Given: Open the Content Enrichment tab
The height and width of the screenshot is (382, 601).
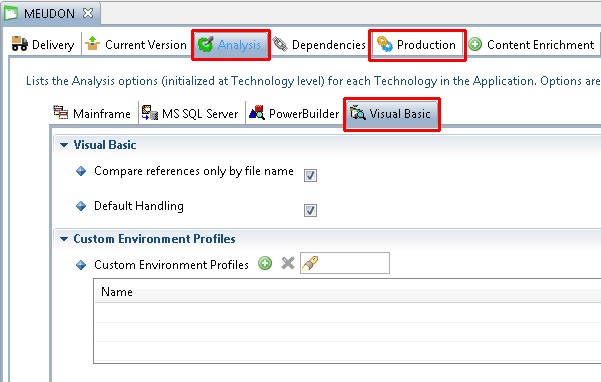Looking at the screenshot, I should pyautogui.click(x=531, y=45).
